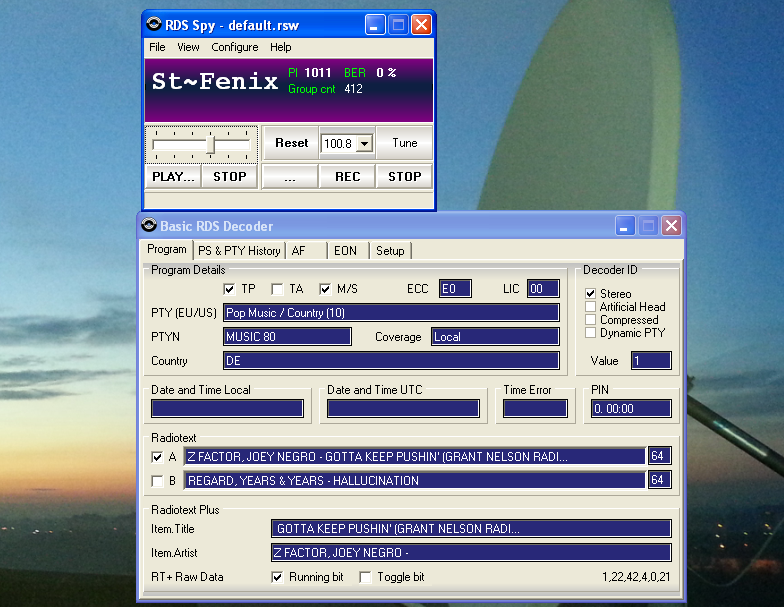Expand the 100.8 frequency dropdown
The image size is (784, 607).
(x=365, y=144)
